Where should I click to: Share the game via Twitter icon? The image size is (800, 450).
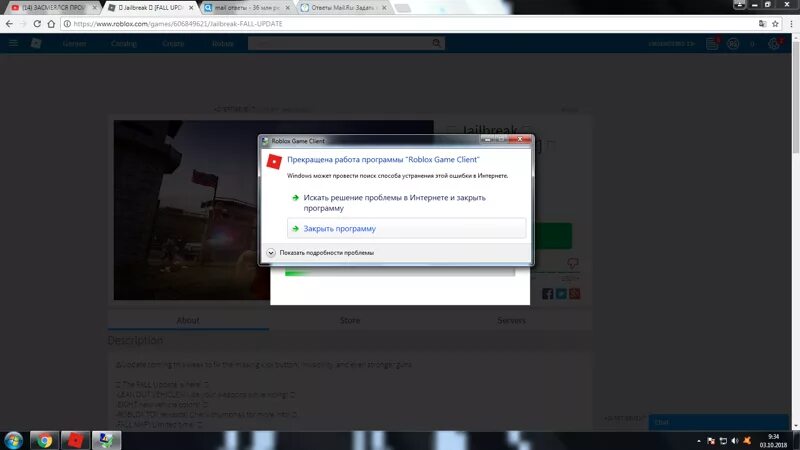(561, 294)
